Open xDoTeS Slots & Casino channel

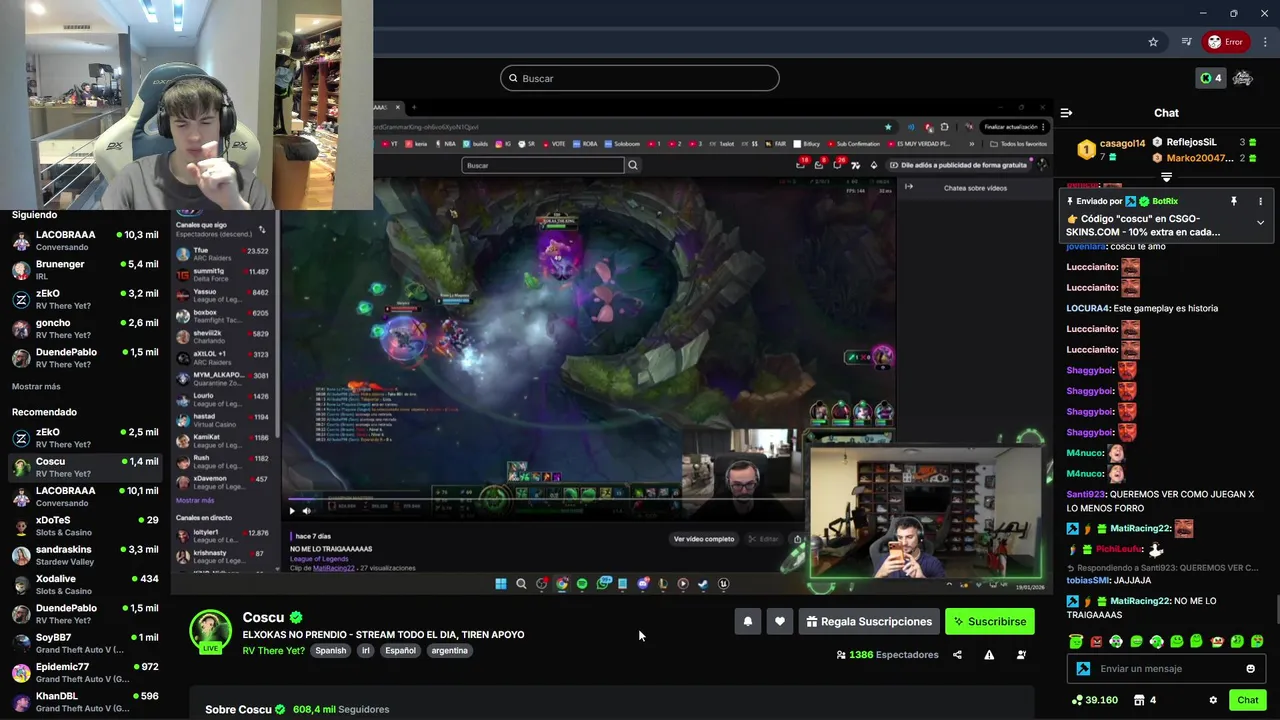pyautogui.click(x=85, y=526)
